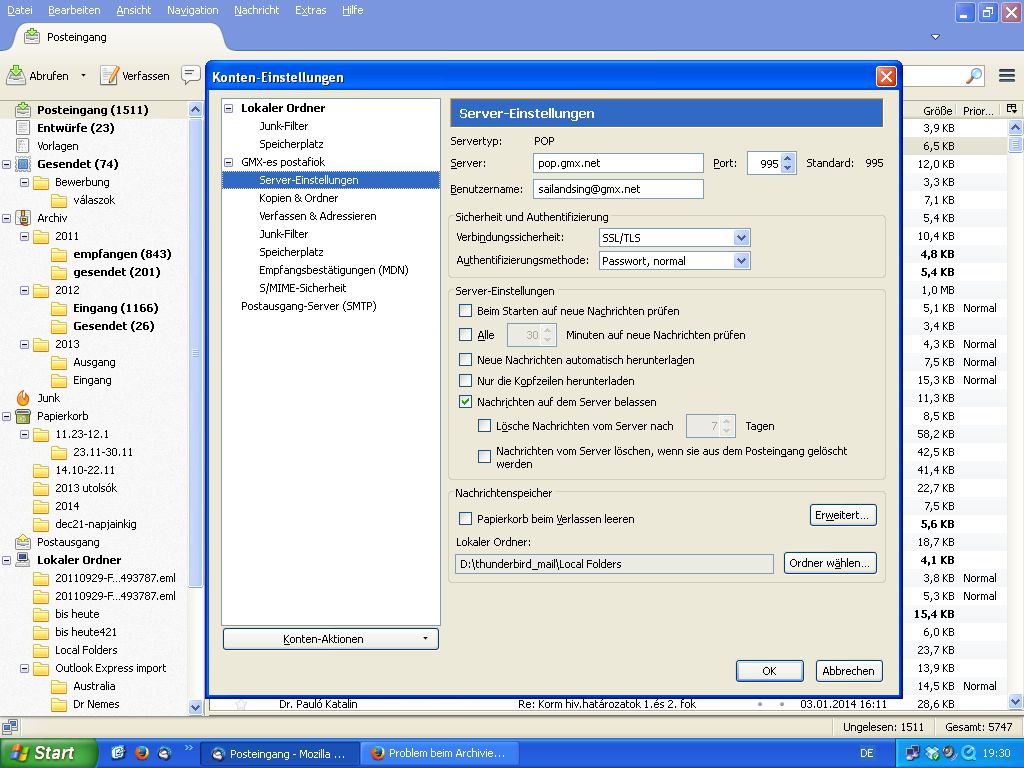Open the Extras menu
The width and height of the screenshot is (1024, 768).
310,10
